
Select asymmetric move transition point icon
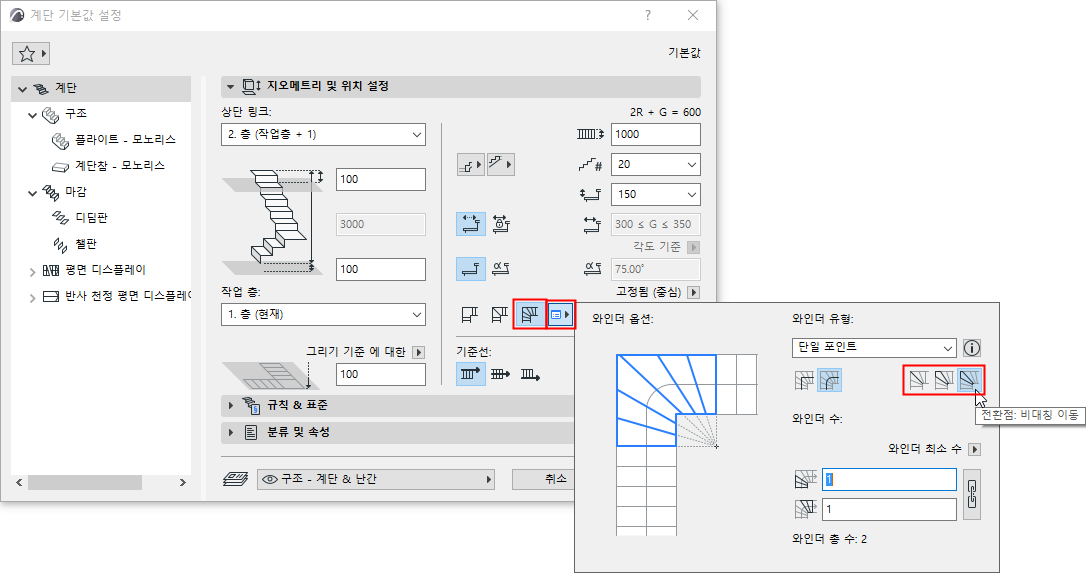tap(969, 380)
